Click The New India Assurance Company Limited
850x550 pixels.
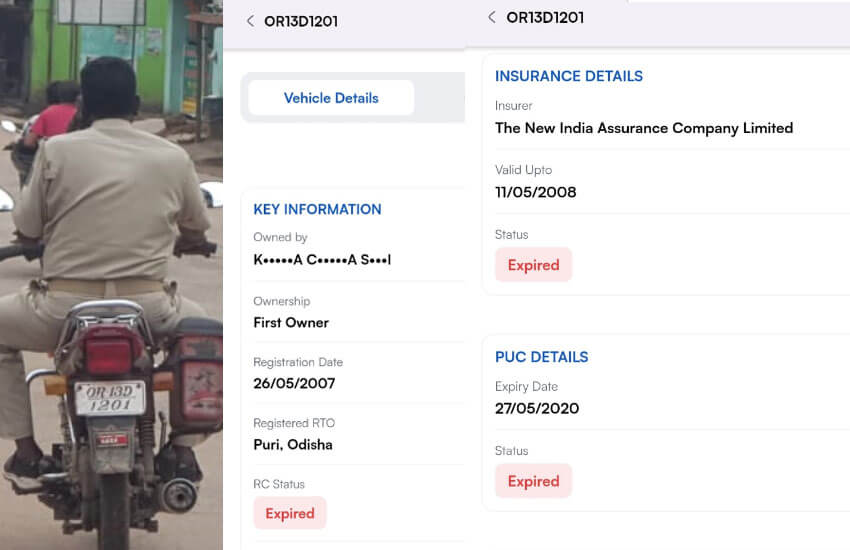click(644, 128)
